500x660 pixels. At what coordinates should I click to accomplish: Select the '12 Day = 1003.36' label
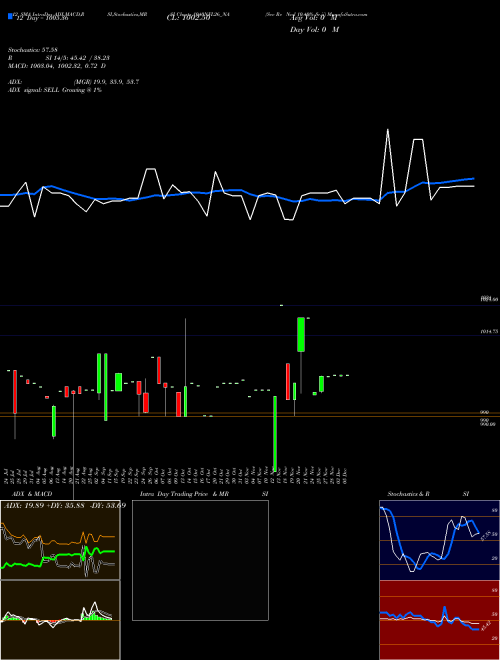pyautogui.click(x=42, y=19)
